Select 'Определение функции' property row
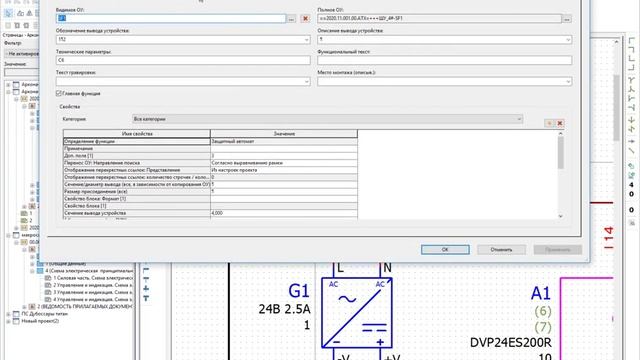The image size is (640, 360). (x=137, y=141)
